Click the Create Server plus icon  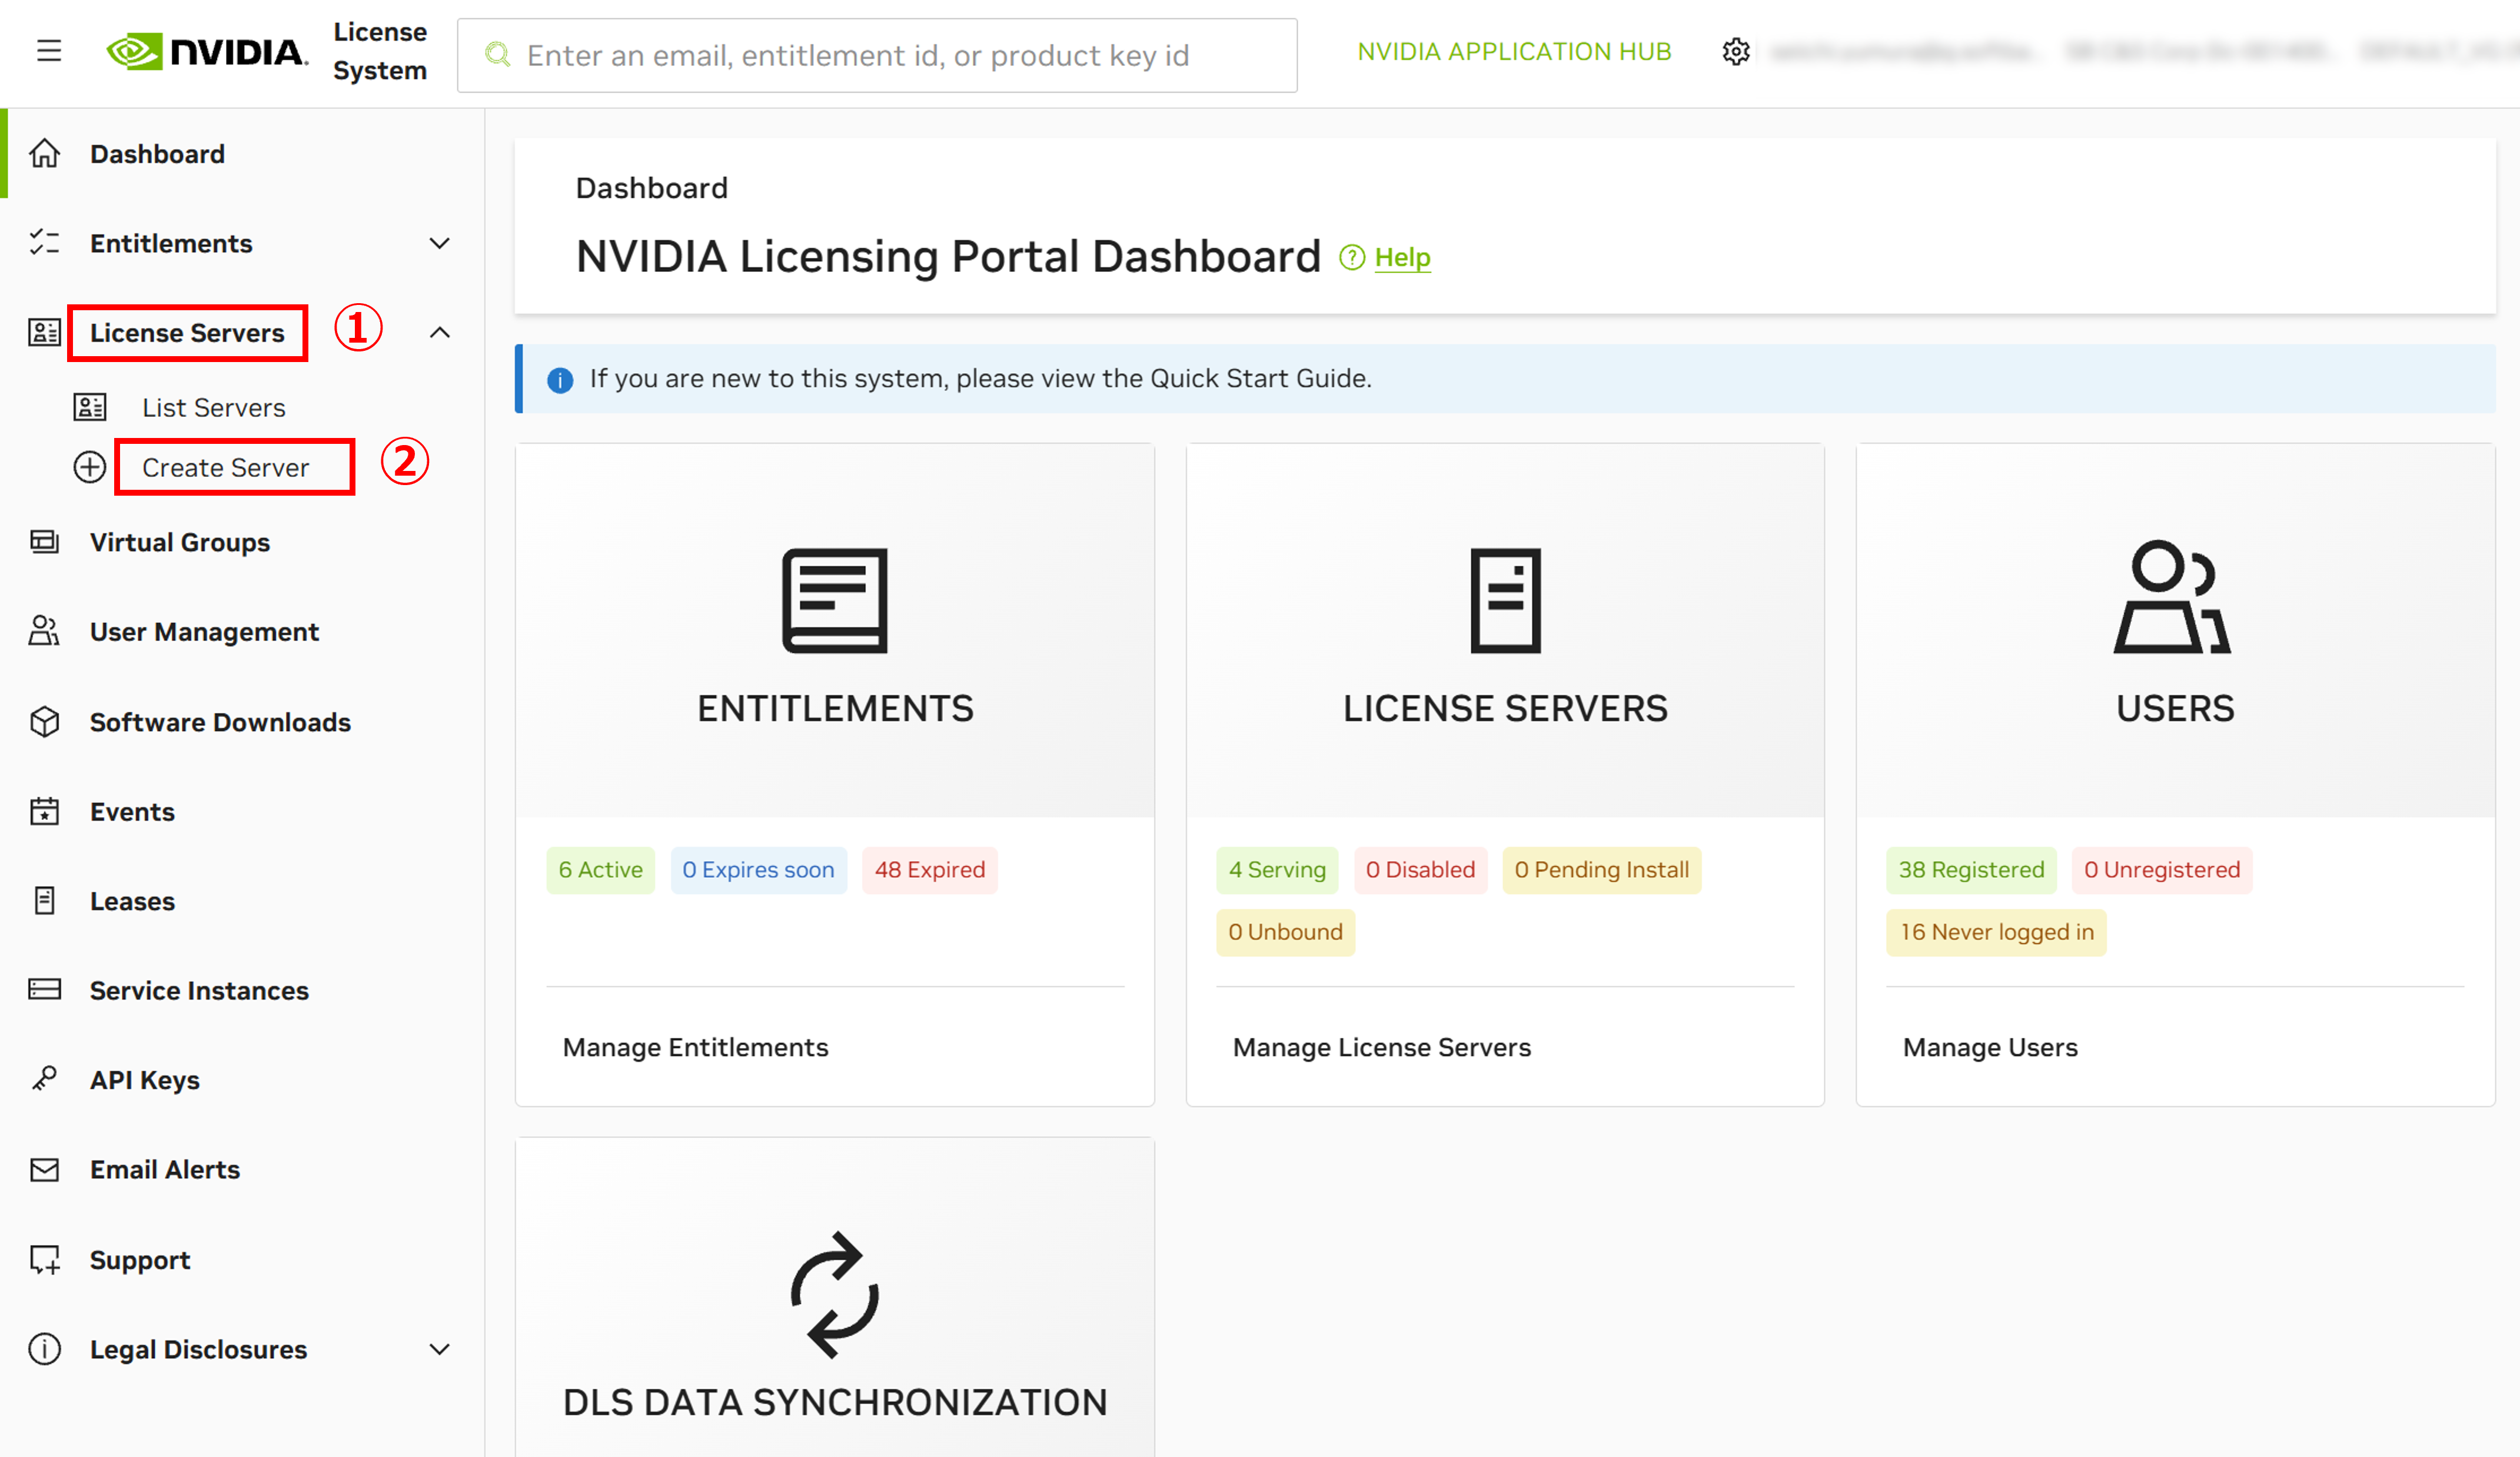click(x=90, y=467)
